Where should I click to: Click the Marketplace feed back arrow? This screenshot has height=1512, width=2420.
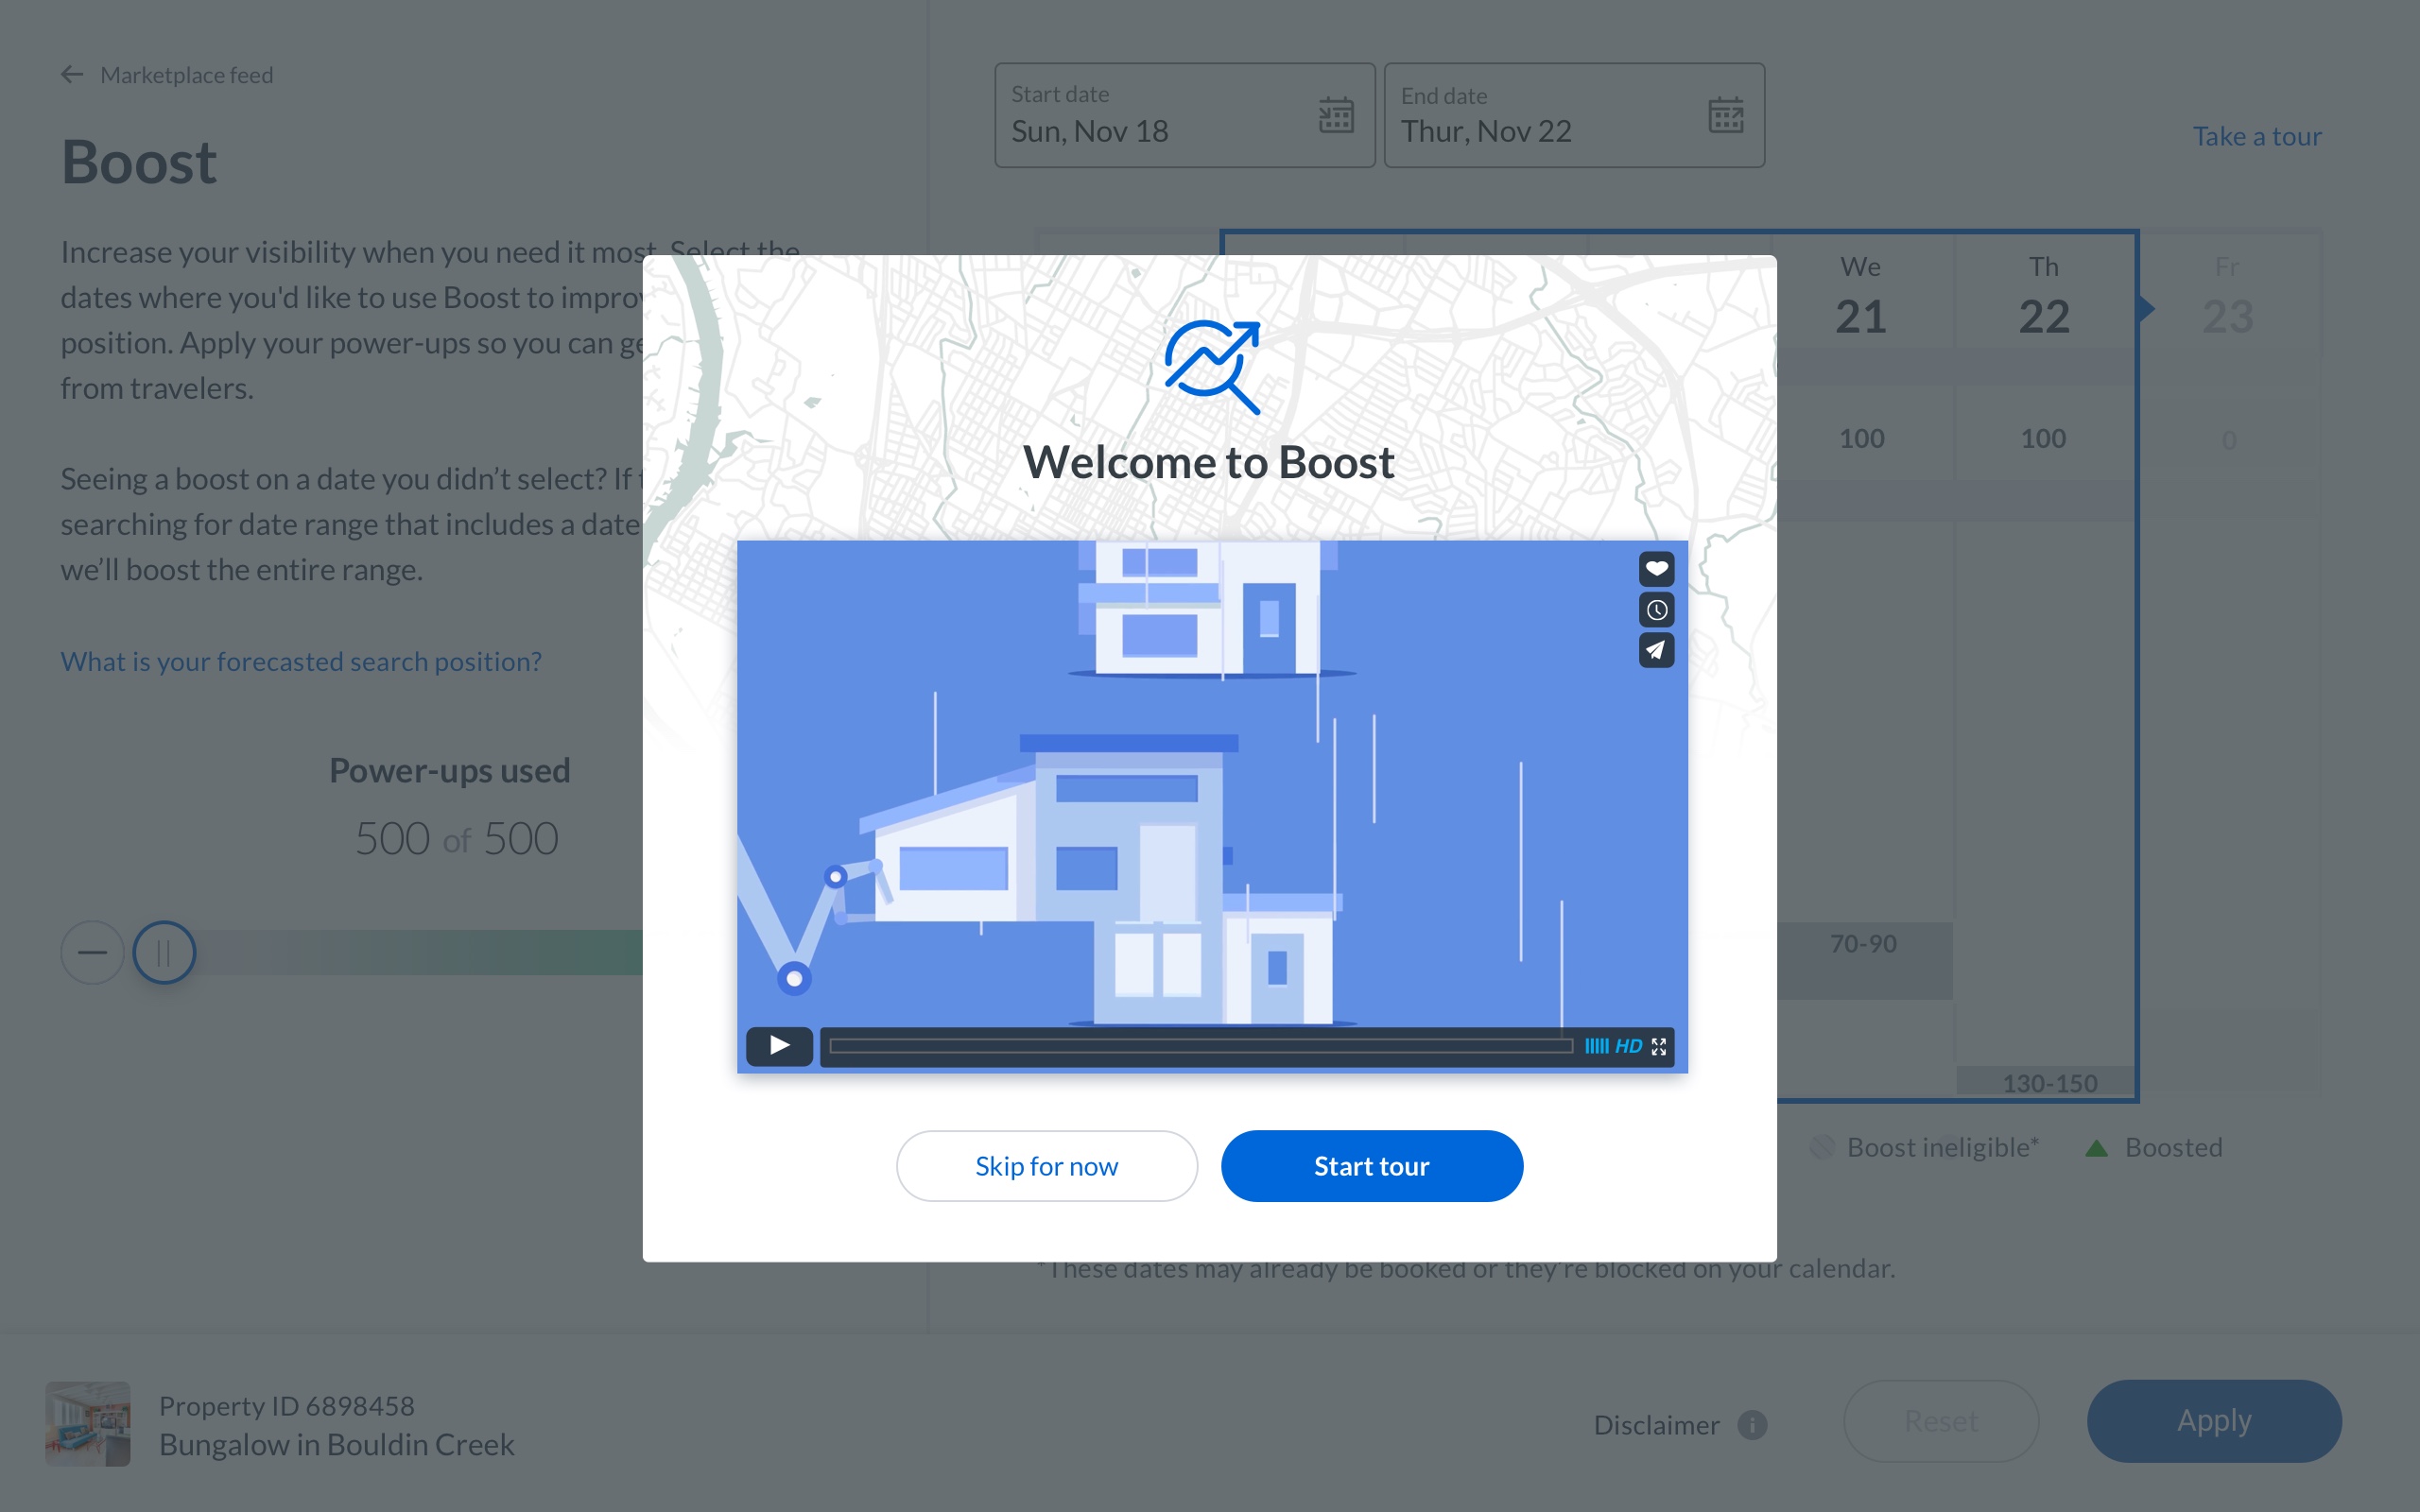[x=71, y=75]
